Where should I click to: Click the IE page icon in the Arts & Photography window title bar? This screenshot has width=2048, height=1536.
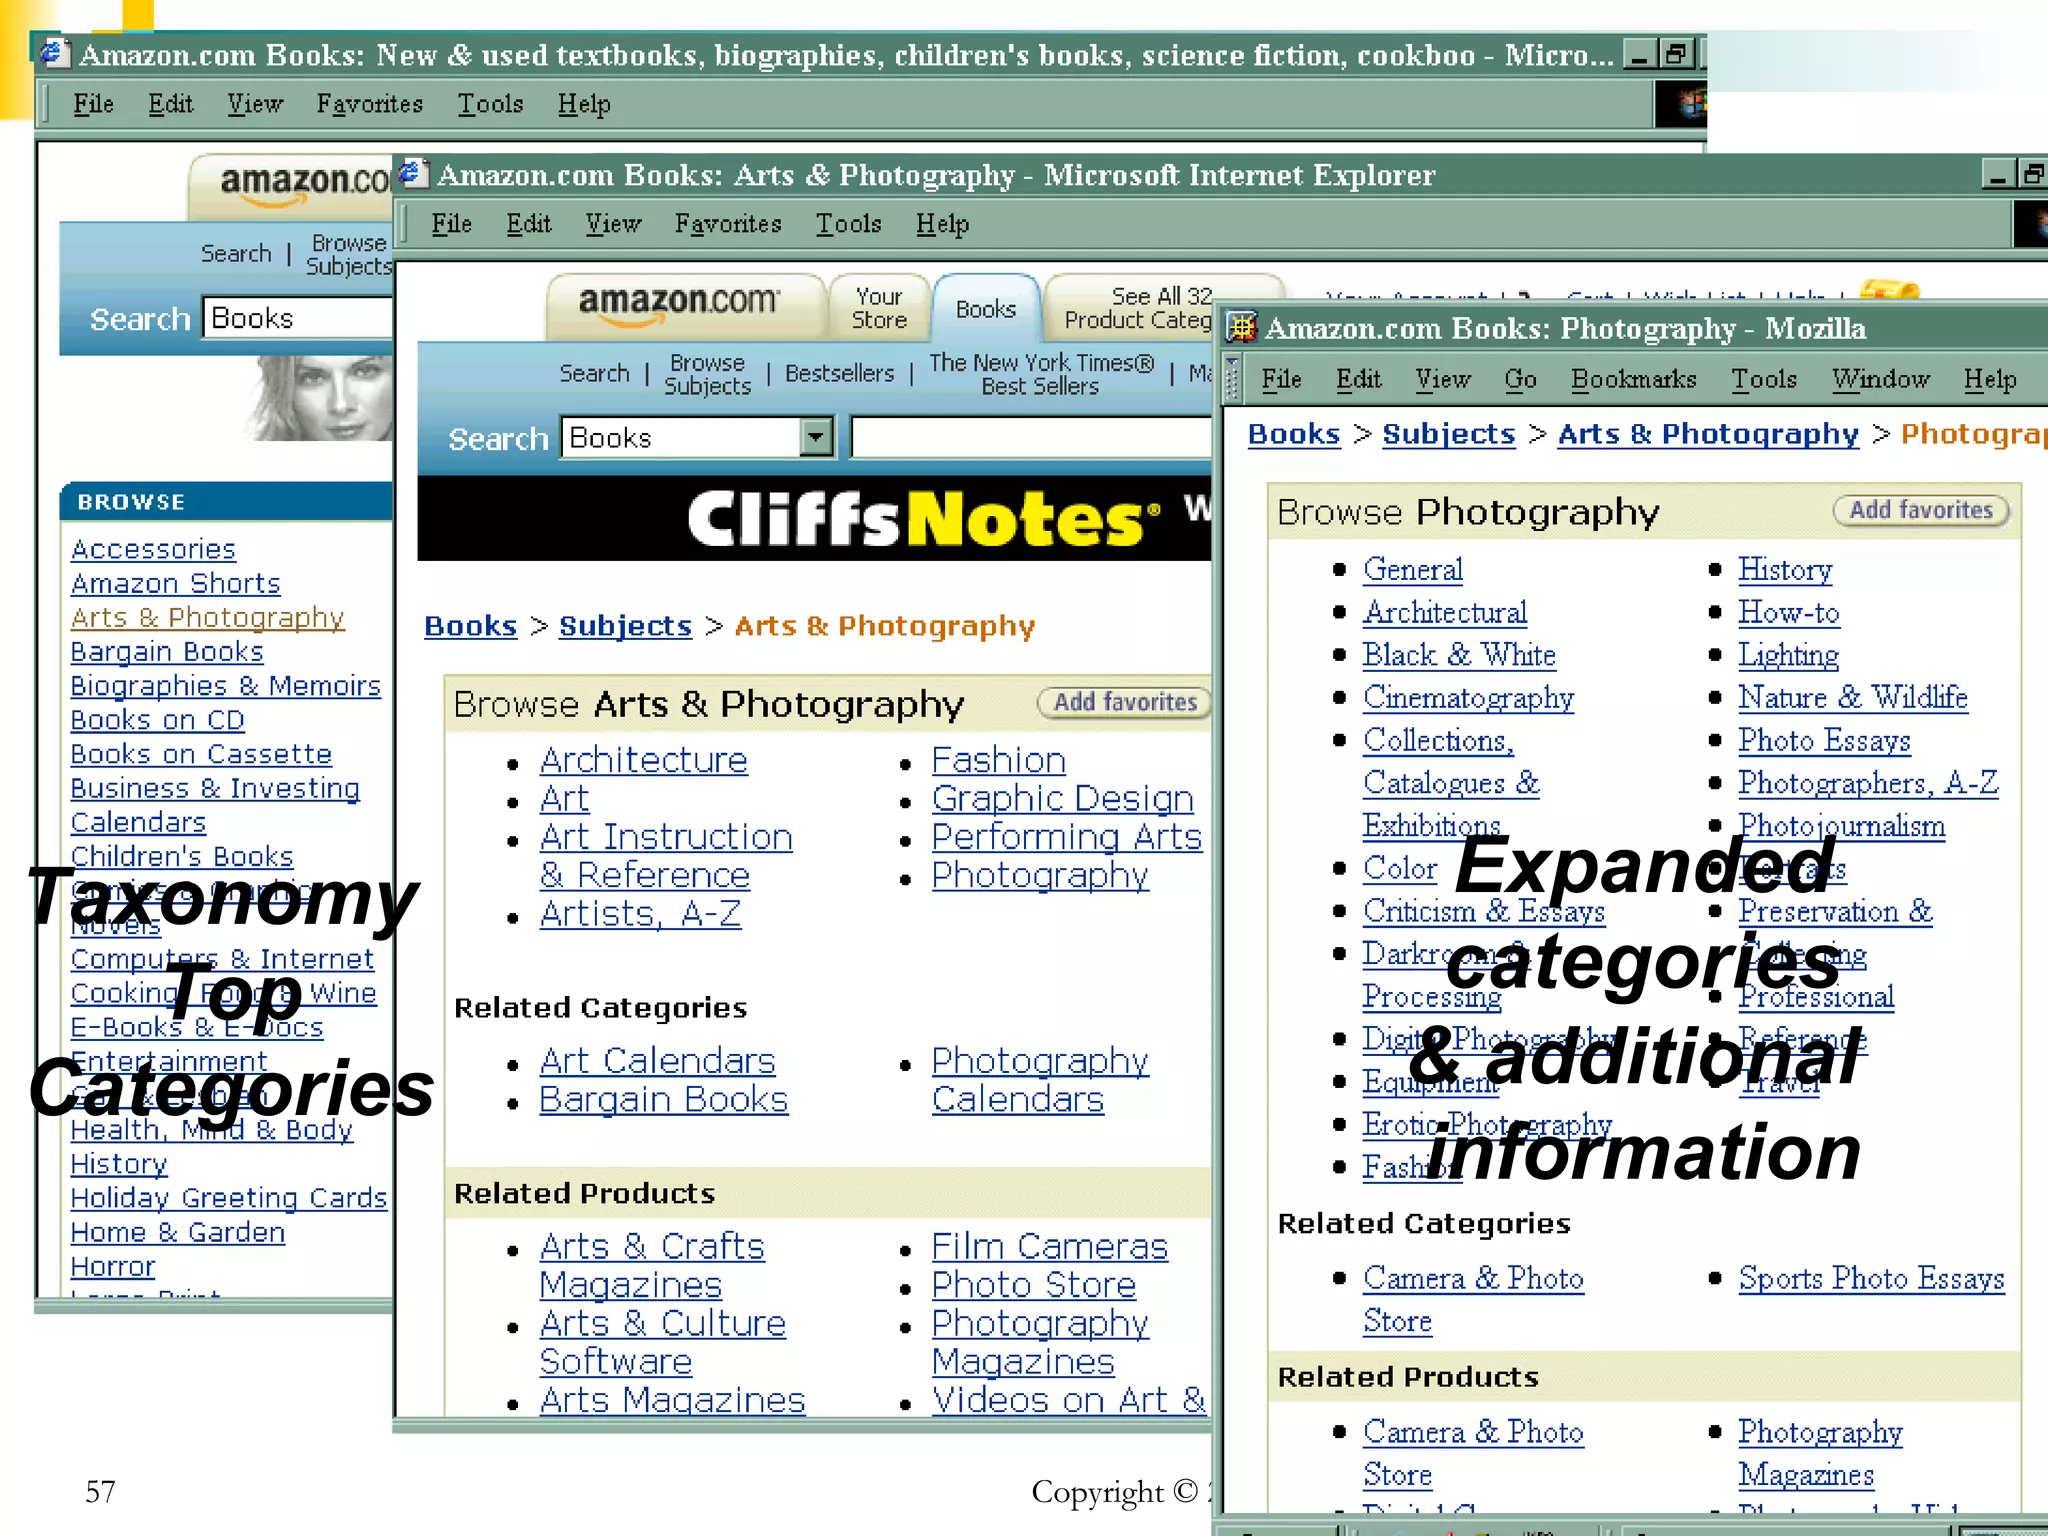(x=414, y=174)
